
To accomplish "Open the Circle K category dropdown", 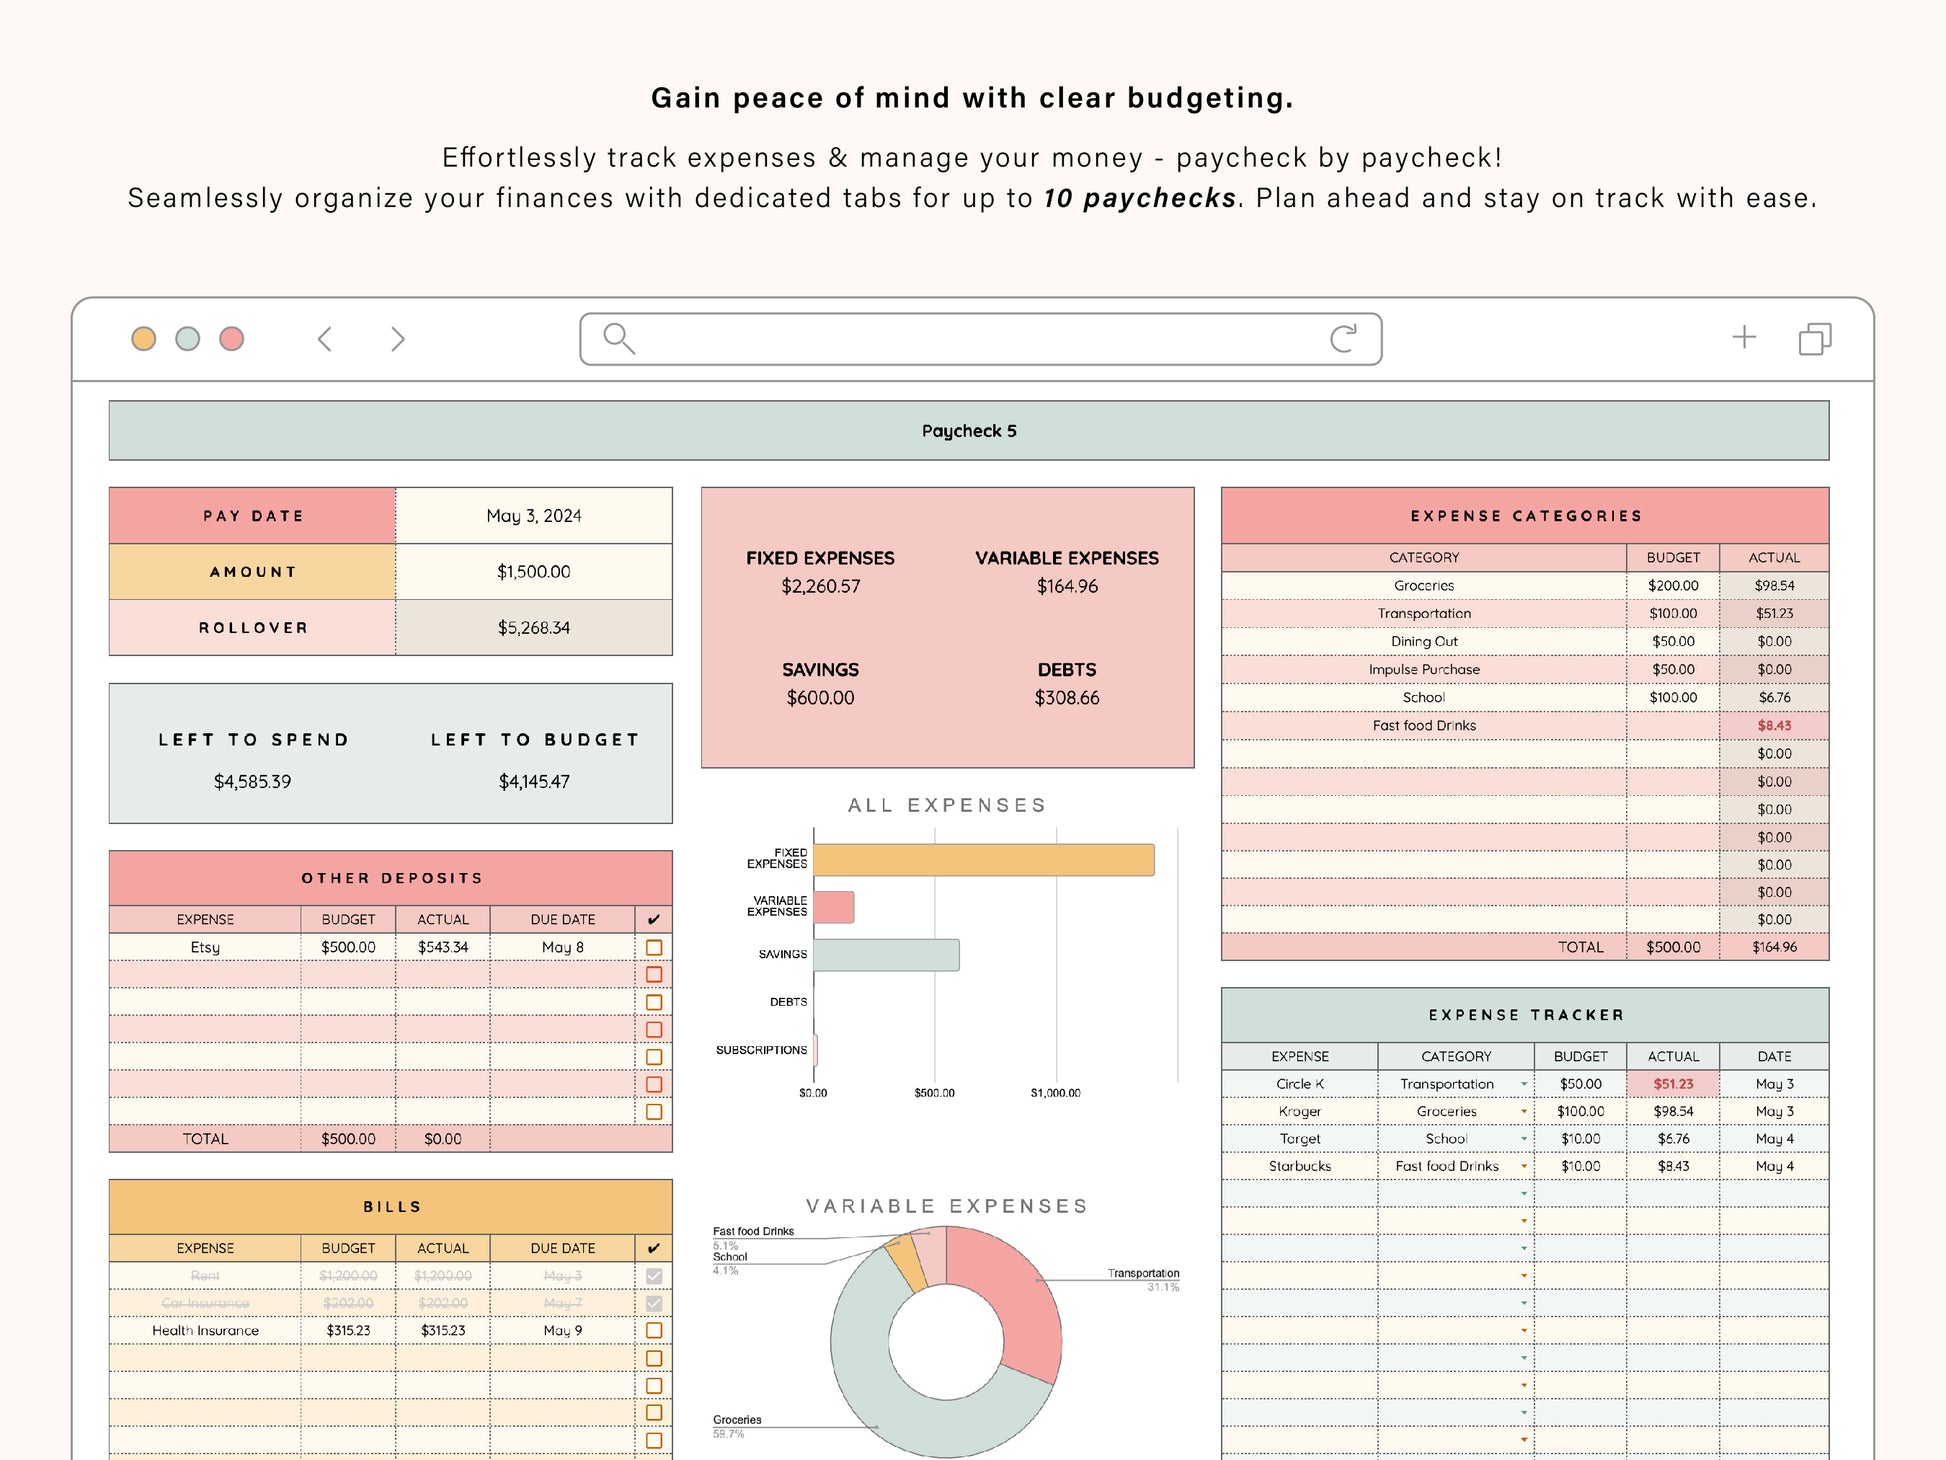I will pyautogui.click(x=1524, y=1084).
